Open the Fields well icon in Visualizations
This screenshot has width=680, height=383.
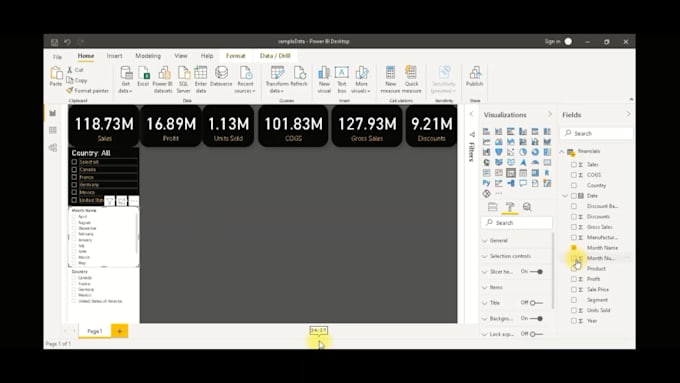point(492,207)
